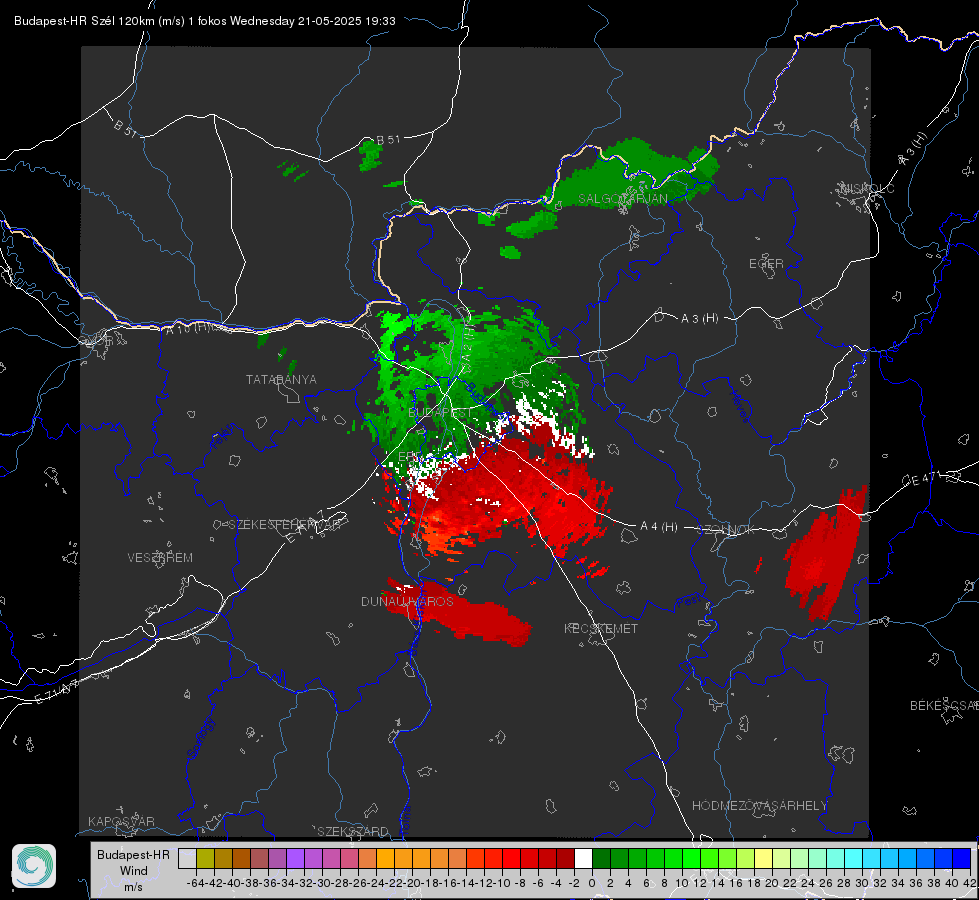Screen dimensions: 979x900
Task: Click the A 4 (H) road label
Action: (659, 527)
